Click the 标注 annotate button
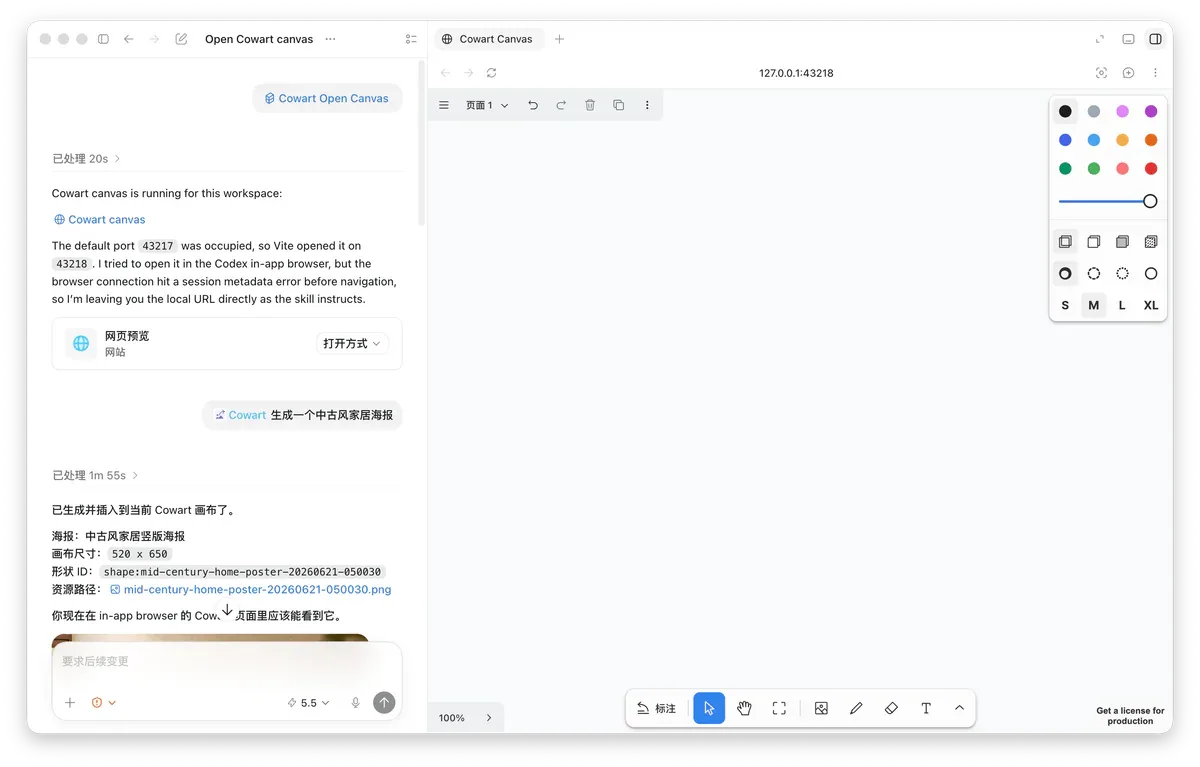The width and height of the screenshot is (1200, 767). pos(657,708)
